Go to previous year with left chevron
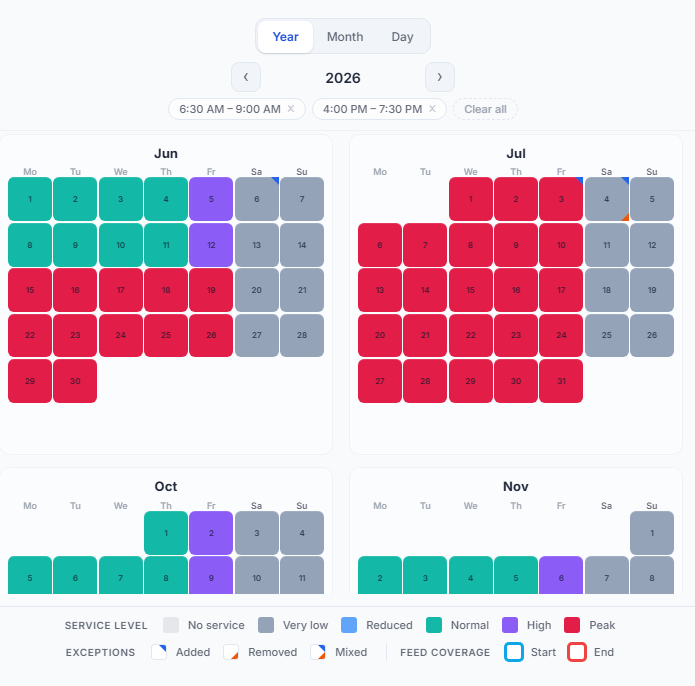This screenshot has width=695, height=686. tap(246, 77)
